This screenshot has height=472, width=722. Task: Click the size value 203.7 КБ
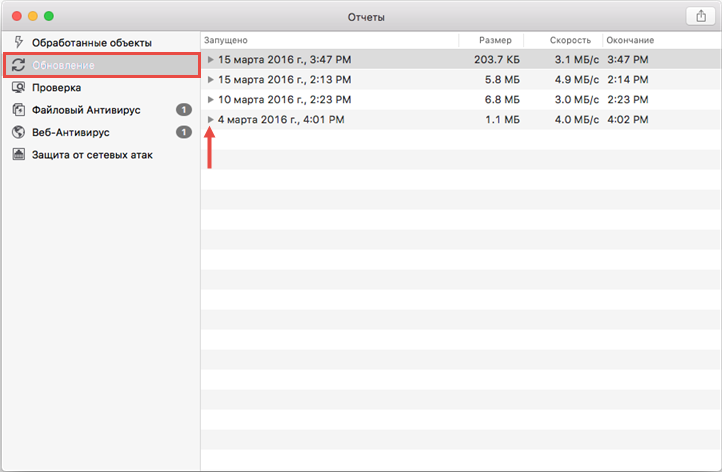coord(497,59)
